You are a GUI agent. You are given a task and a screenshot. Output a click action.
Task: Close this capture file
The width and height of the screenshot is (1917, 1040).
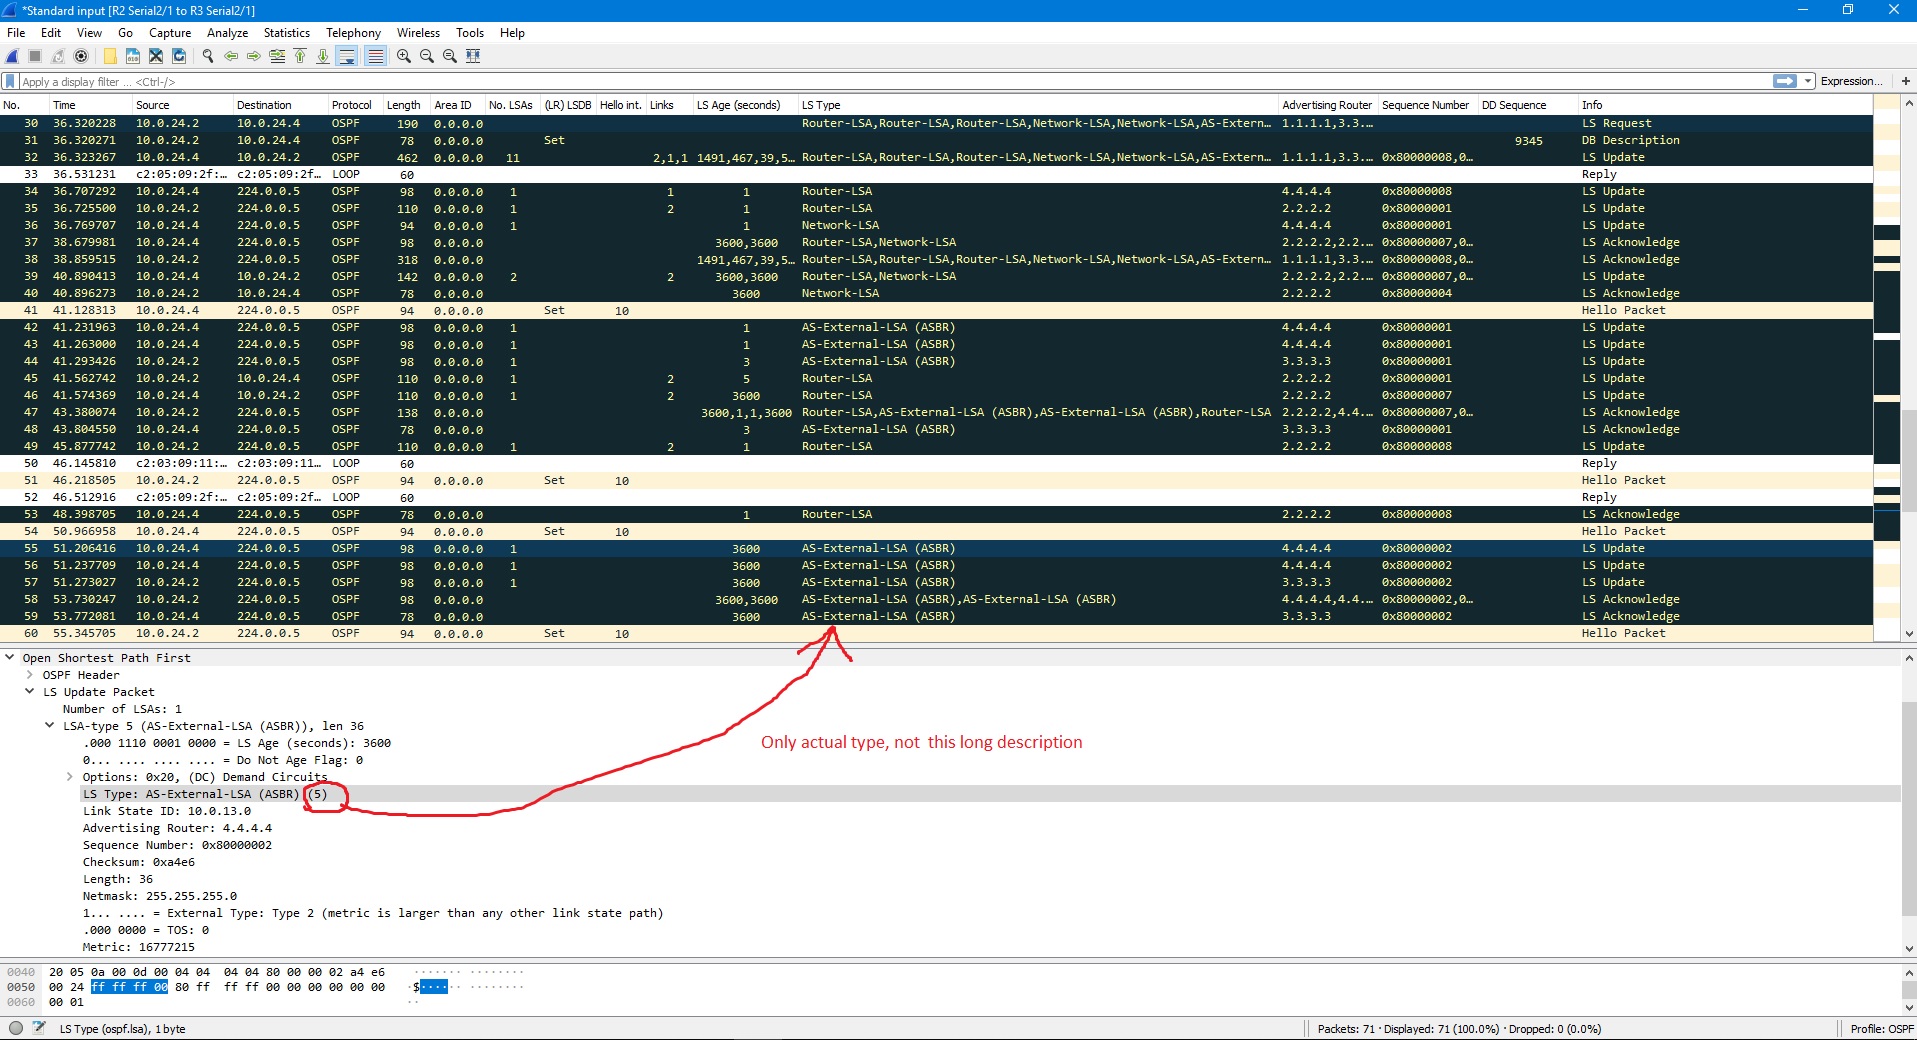click(156, 56)
